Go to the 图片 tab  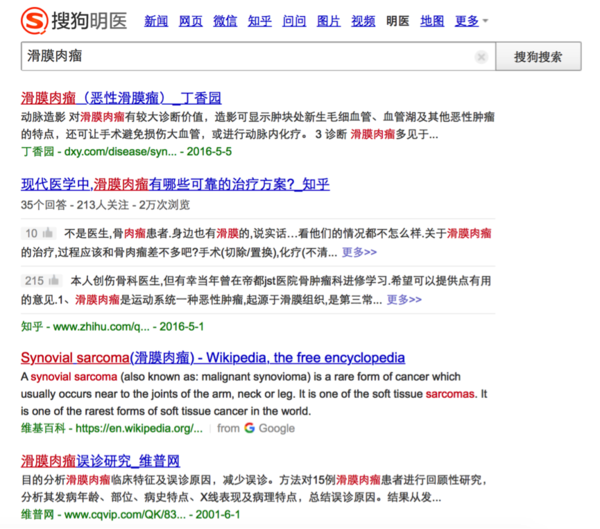click(328, 21)
